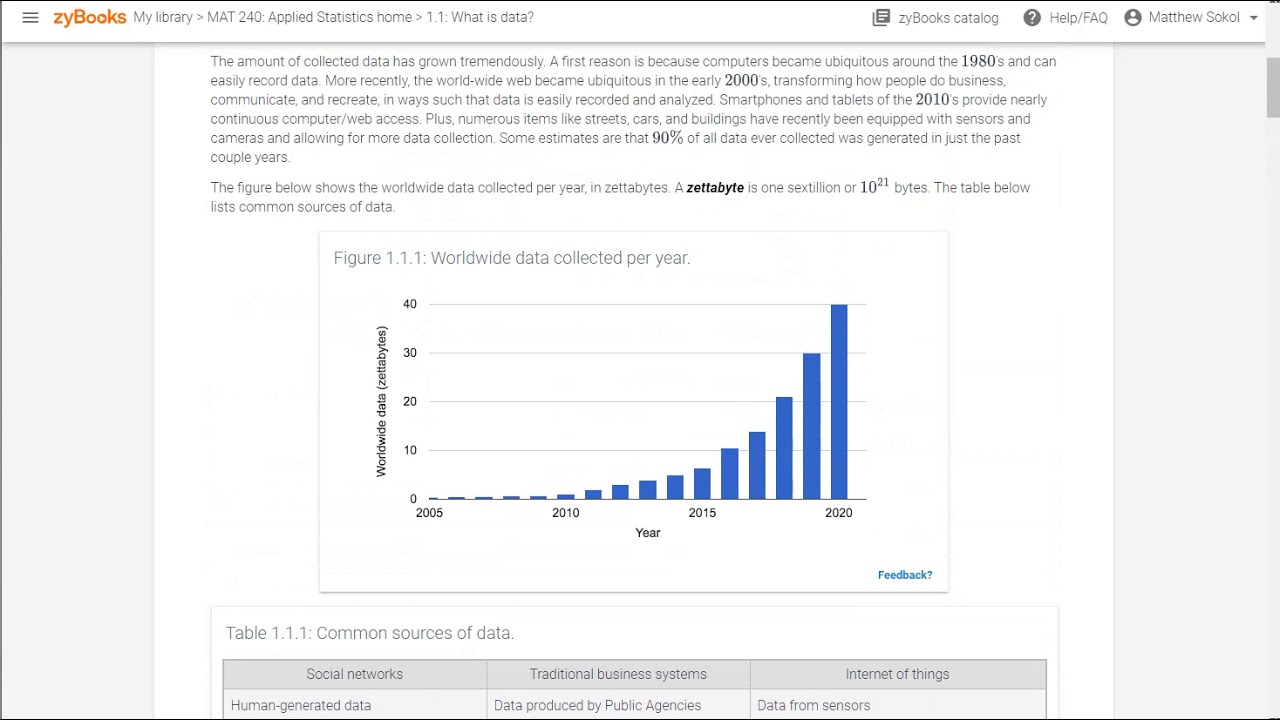The height and width of the screenshot is (720, 1280).
Task: Click the tallest 2020 bar in chart
Action: point(839,401)
